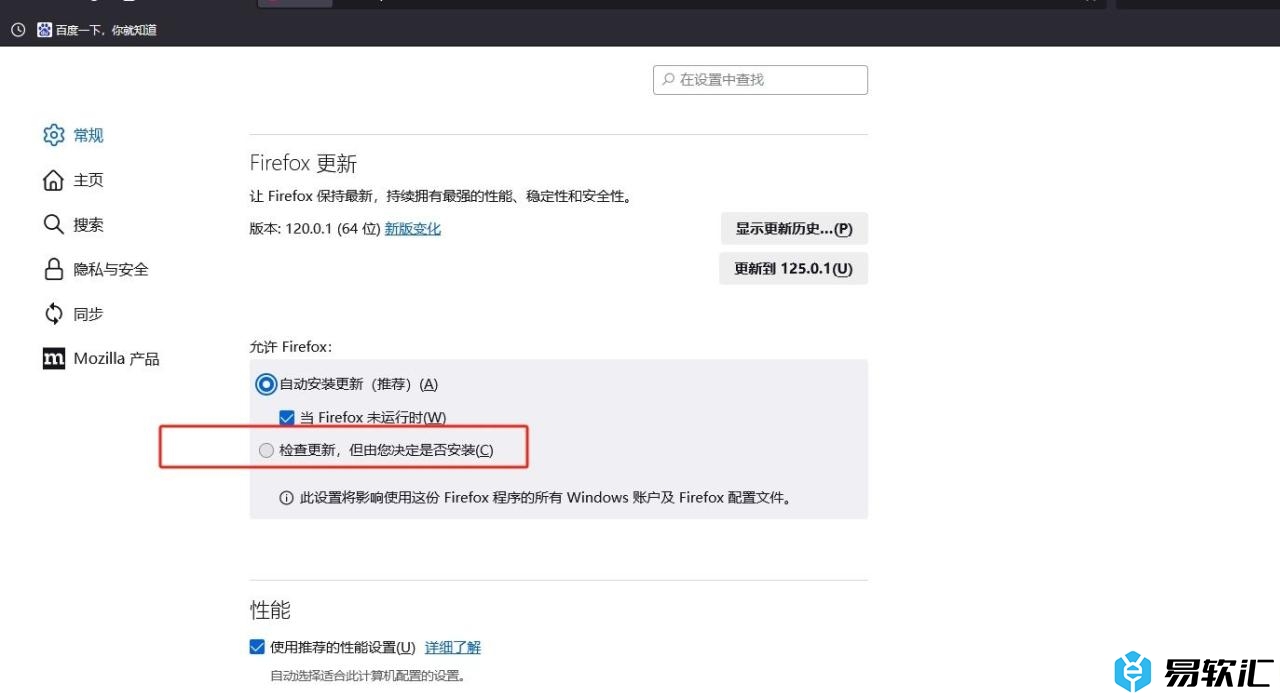Click the 允许 Firefox: label
The width and height of the screenshot is (1280, 697).
click(x=290, y=347)
